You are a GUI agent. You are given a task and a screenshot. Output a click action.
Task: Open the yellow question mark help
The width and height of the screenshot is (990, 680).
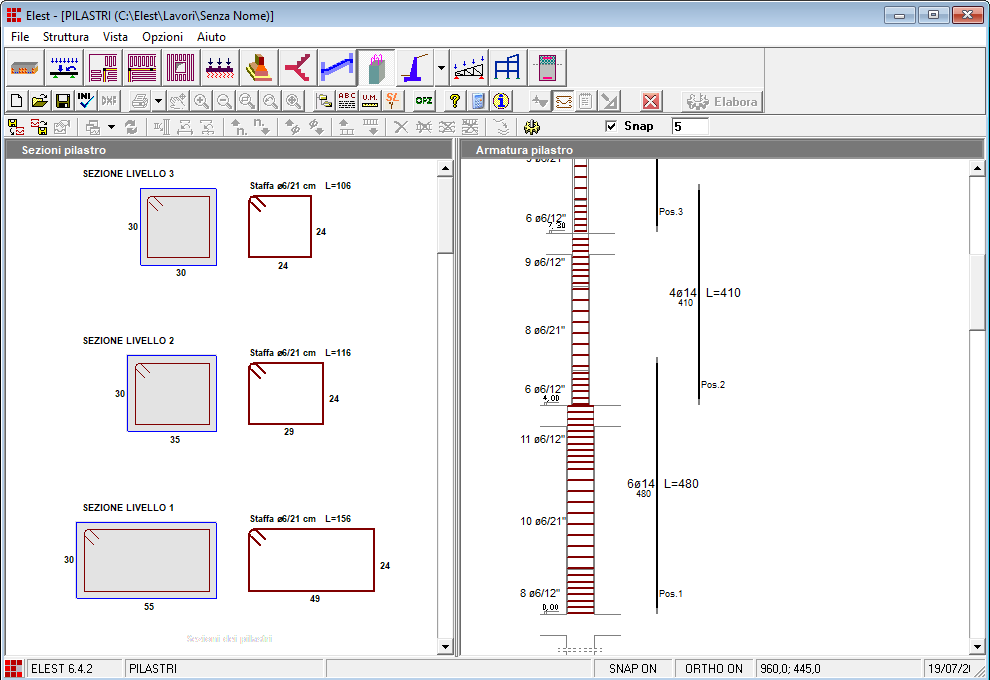pyautogui.click(x=454, y=101)
